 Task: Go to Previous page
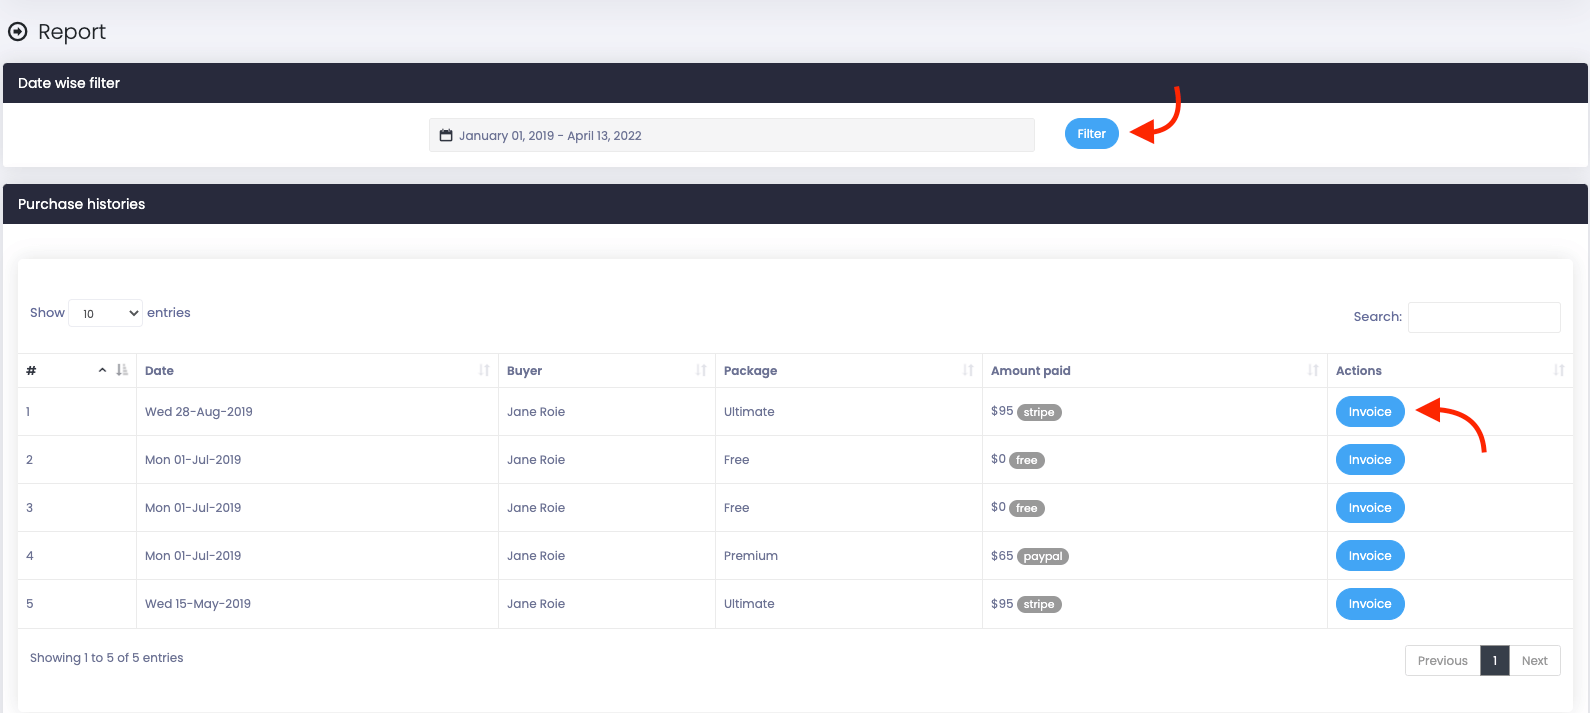point(1442,661)
